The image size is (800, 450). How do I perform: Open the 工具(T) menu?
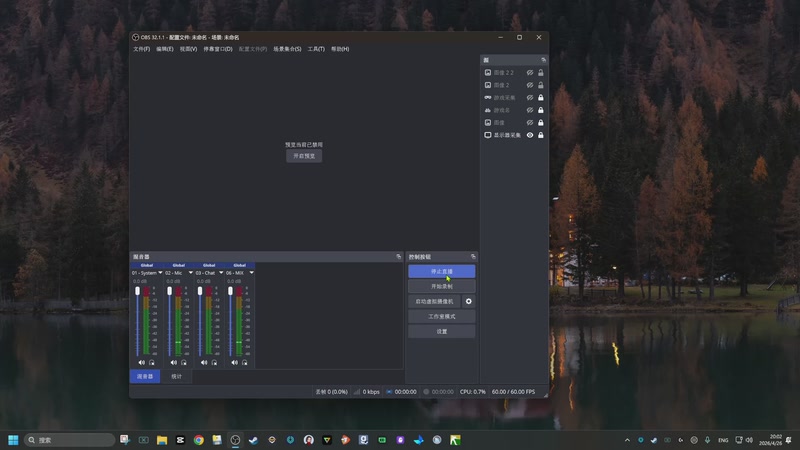tap(316, 49)
